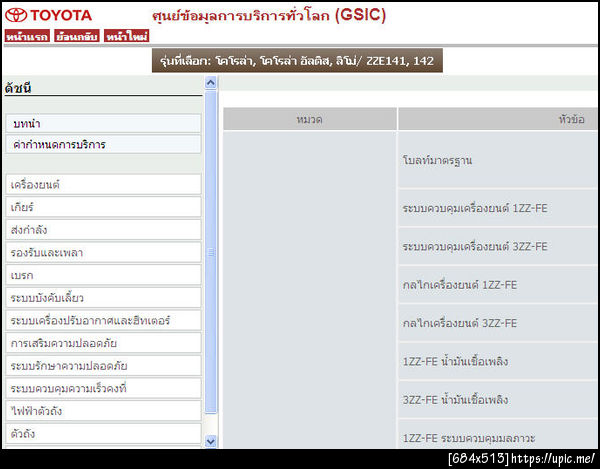Open กลไกเครื่องยนต์ 1ZZ-FE topic
The width and height of the screenshot is (600, 469).
498,285
